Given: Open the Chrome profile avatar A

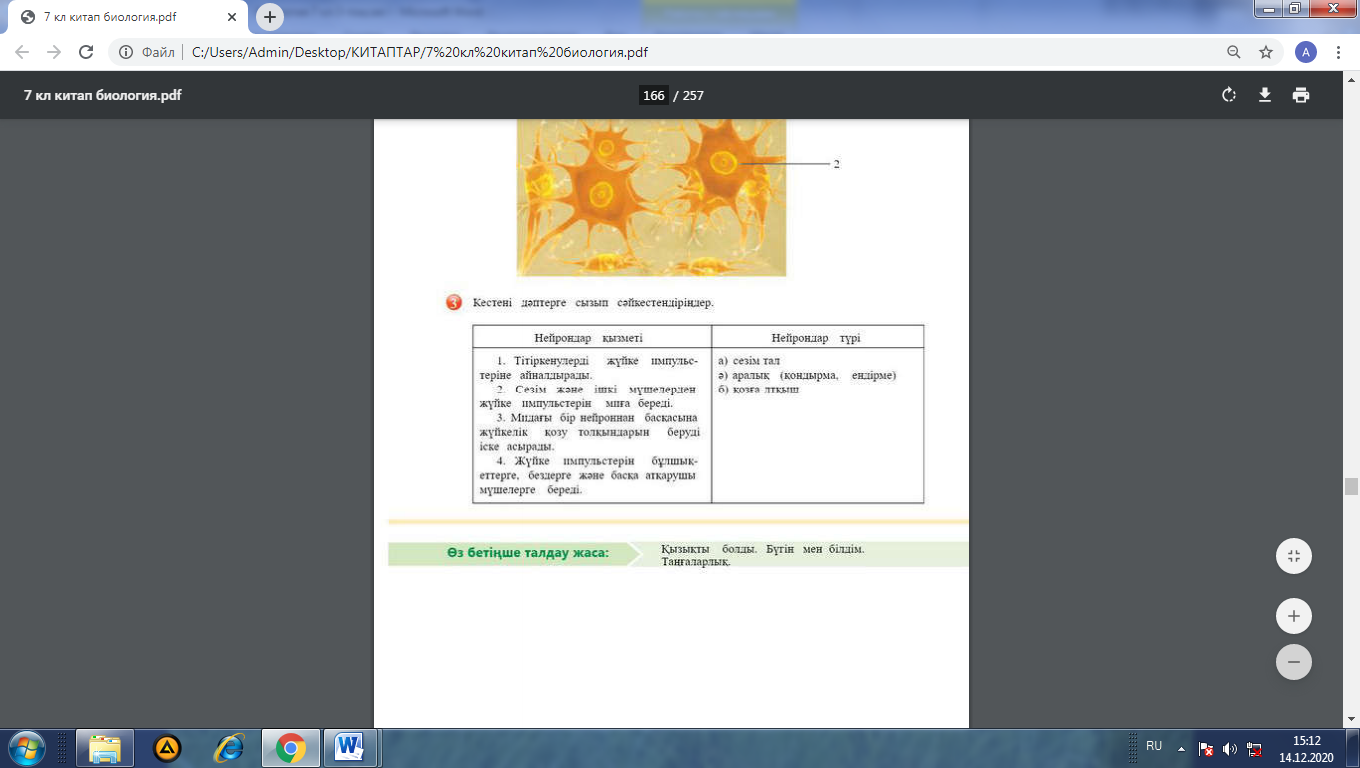Looking at the screenshot, I should tap(1305, 52).
